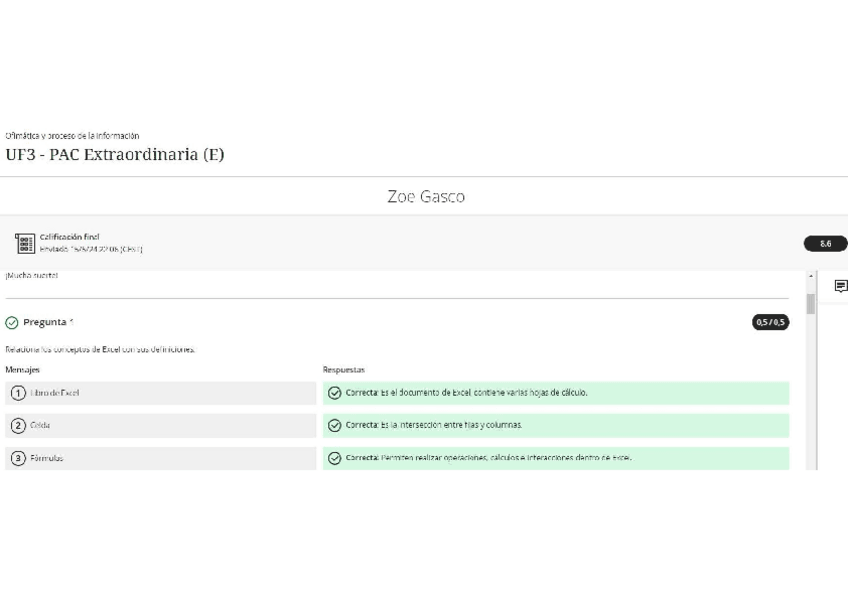Click the Pregunta 1 heading
The height and width of the screenshot is (599, 848).
point(48,323)
